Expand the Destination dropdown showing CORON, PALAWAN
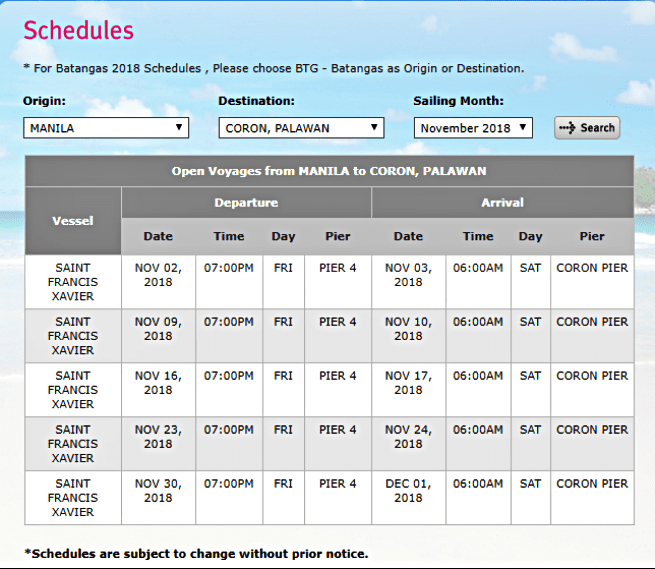Screen dimensions: 655x569 pyautogui.click(x=301, y=128)
